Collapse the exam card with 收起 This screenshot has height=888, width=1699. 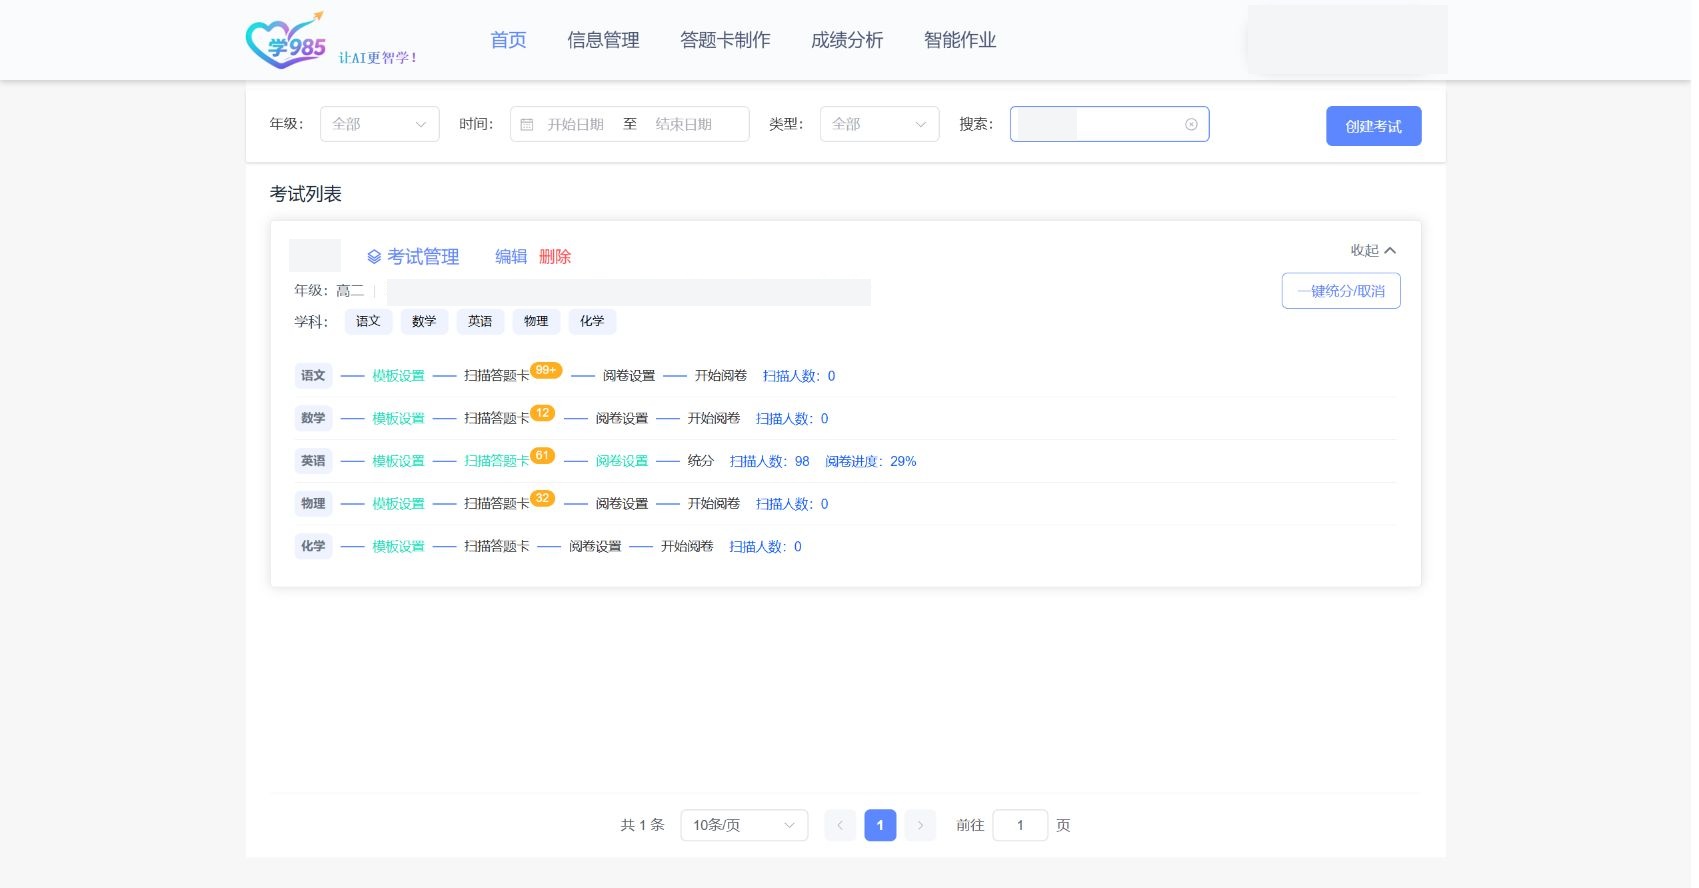[1373, 250]
